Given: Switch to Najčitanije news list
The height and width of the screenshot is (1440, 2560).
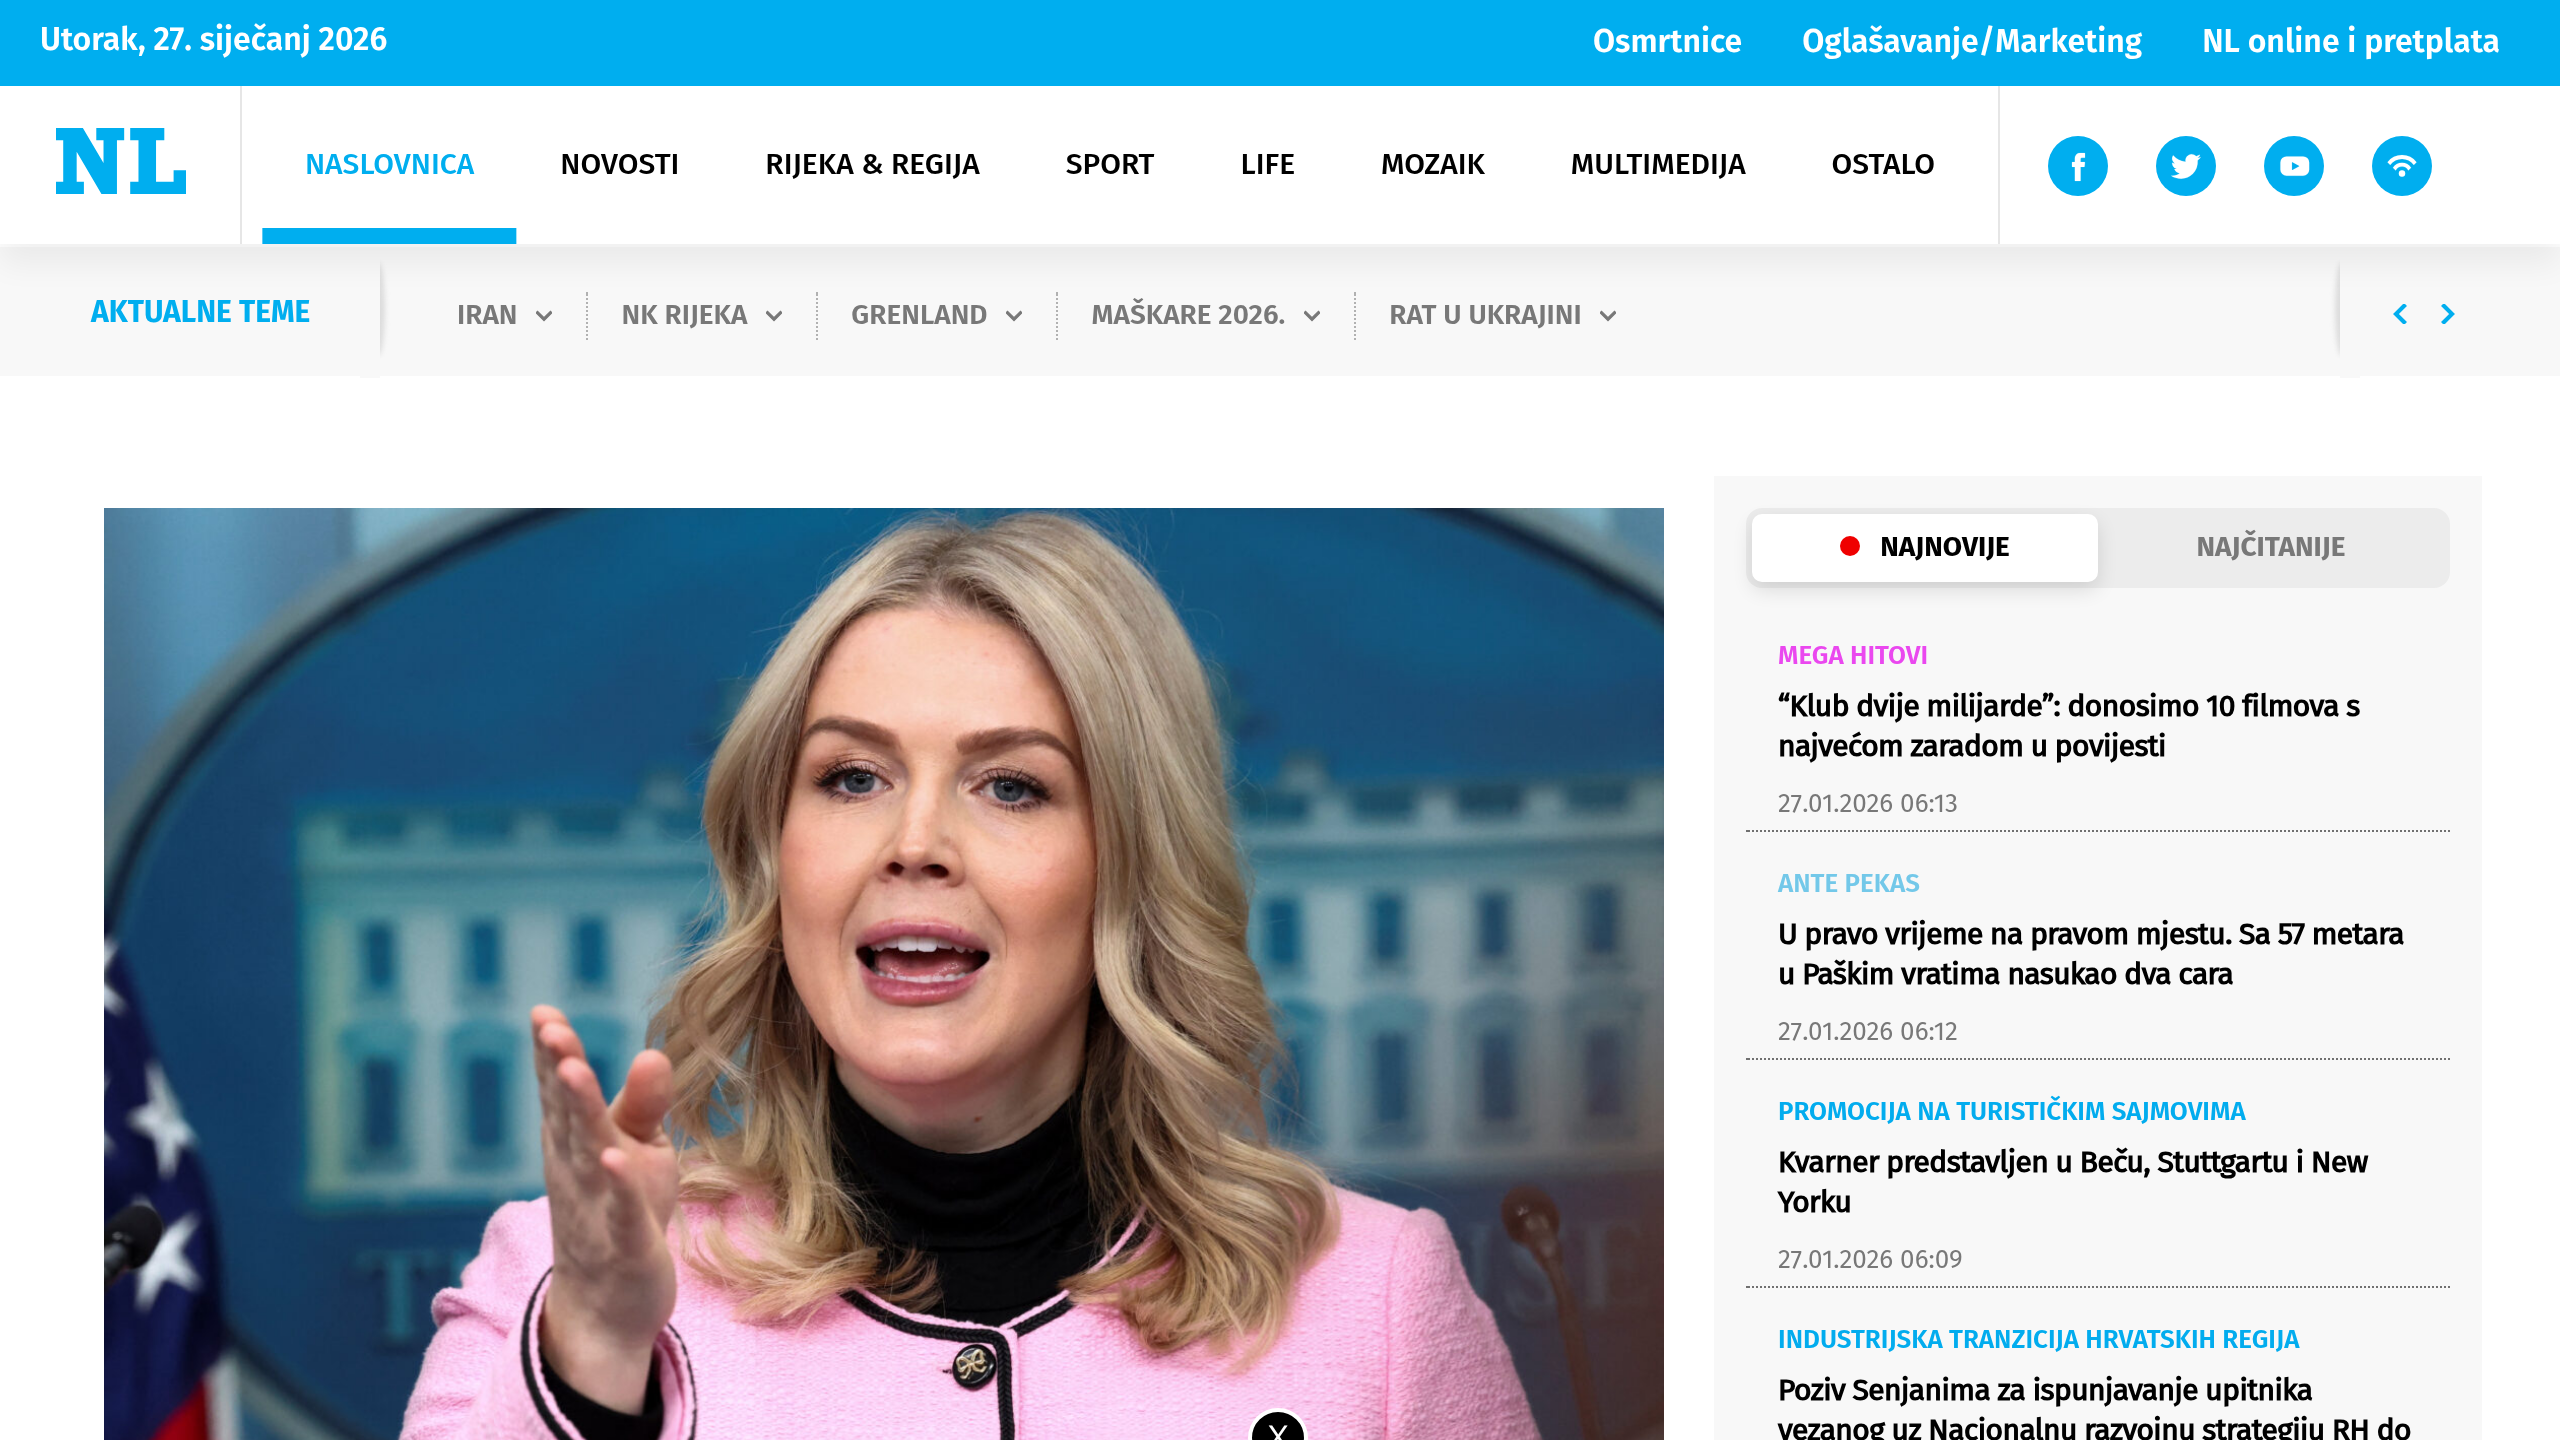Looking at the screenshot, I should [x=2270, y=547].
